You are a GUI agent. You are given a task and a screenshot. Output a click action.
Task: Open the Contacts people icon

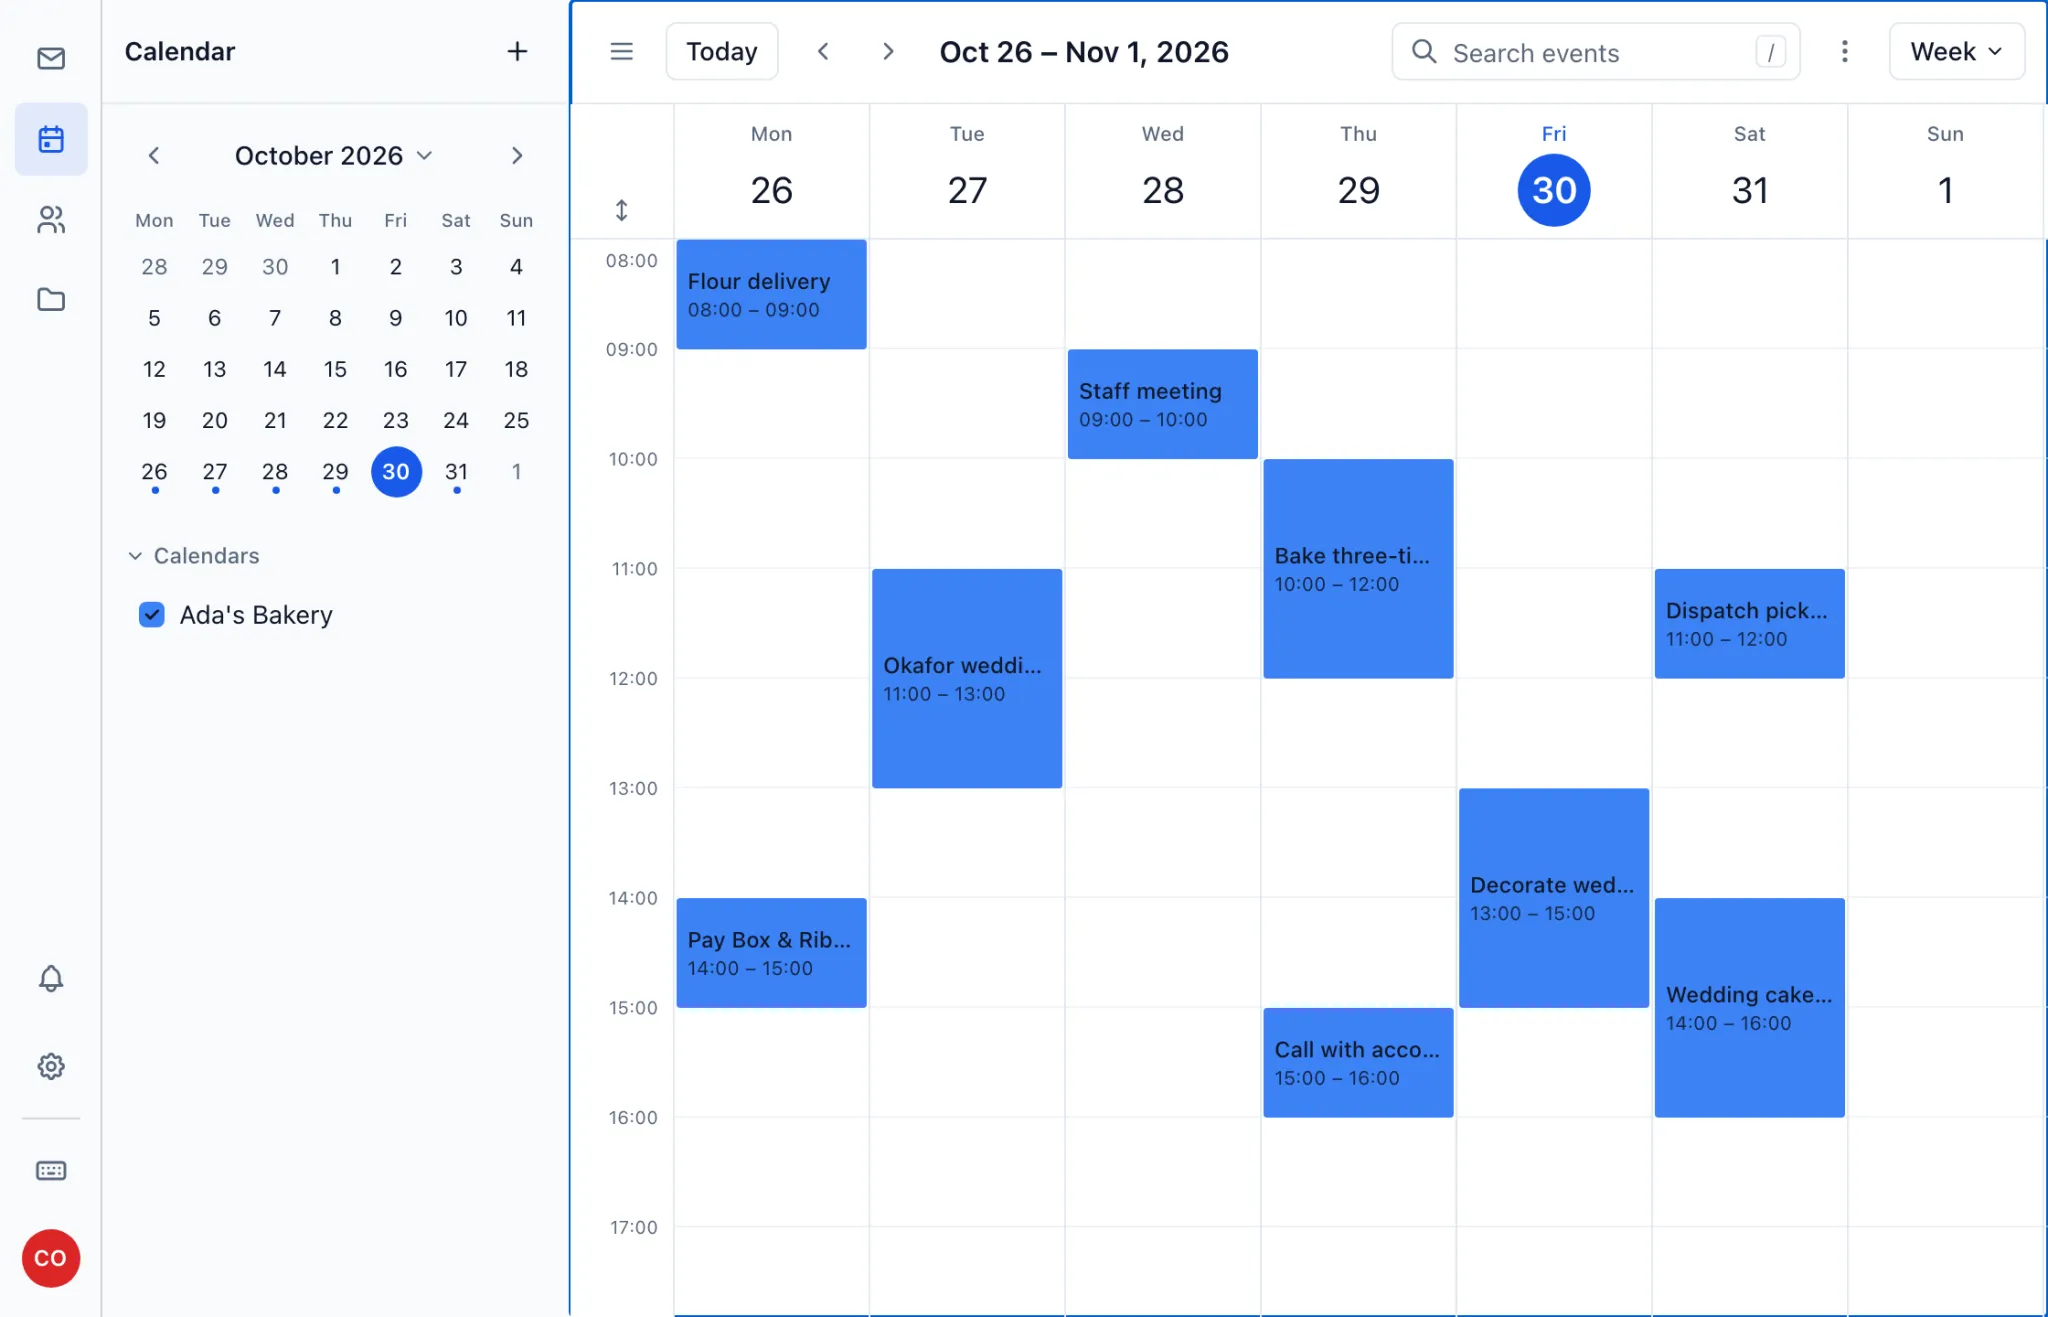(x=51, y=219)
